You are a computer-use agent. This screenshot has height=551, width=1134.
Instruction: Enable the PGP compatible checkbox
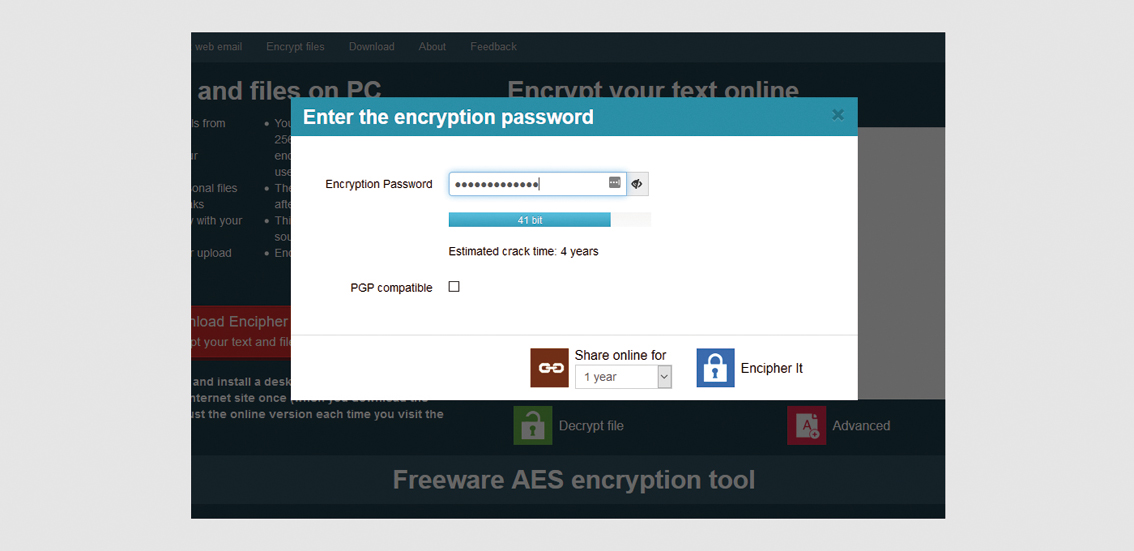click(454, 286)
